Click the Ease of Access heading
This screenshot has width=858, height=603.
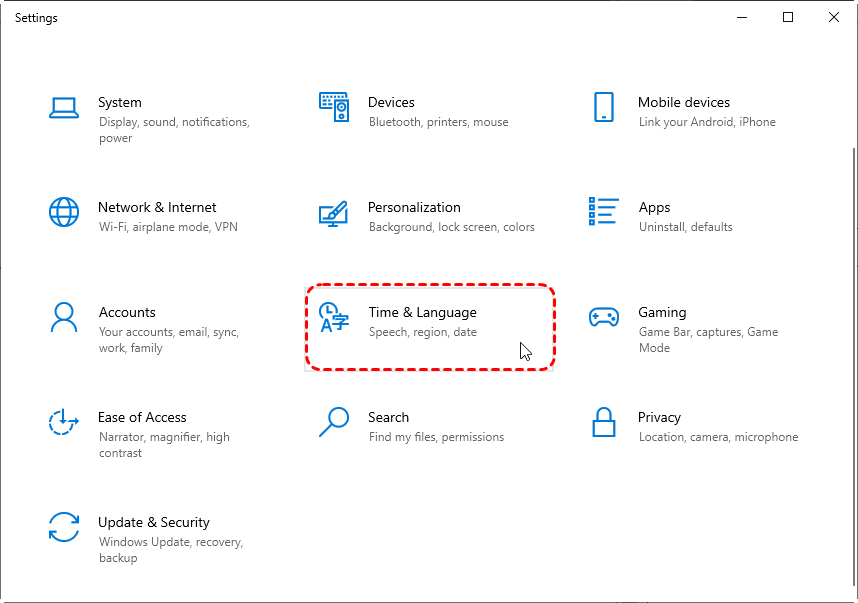coord(142,417)
